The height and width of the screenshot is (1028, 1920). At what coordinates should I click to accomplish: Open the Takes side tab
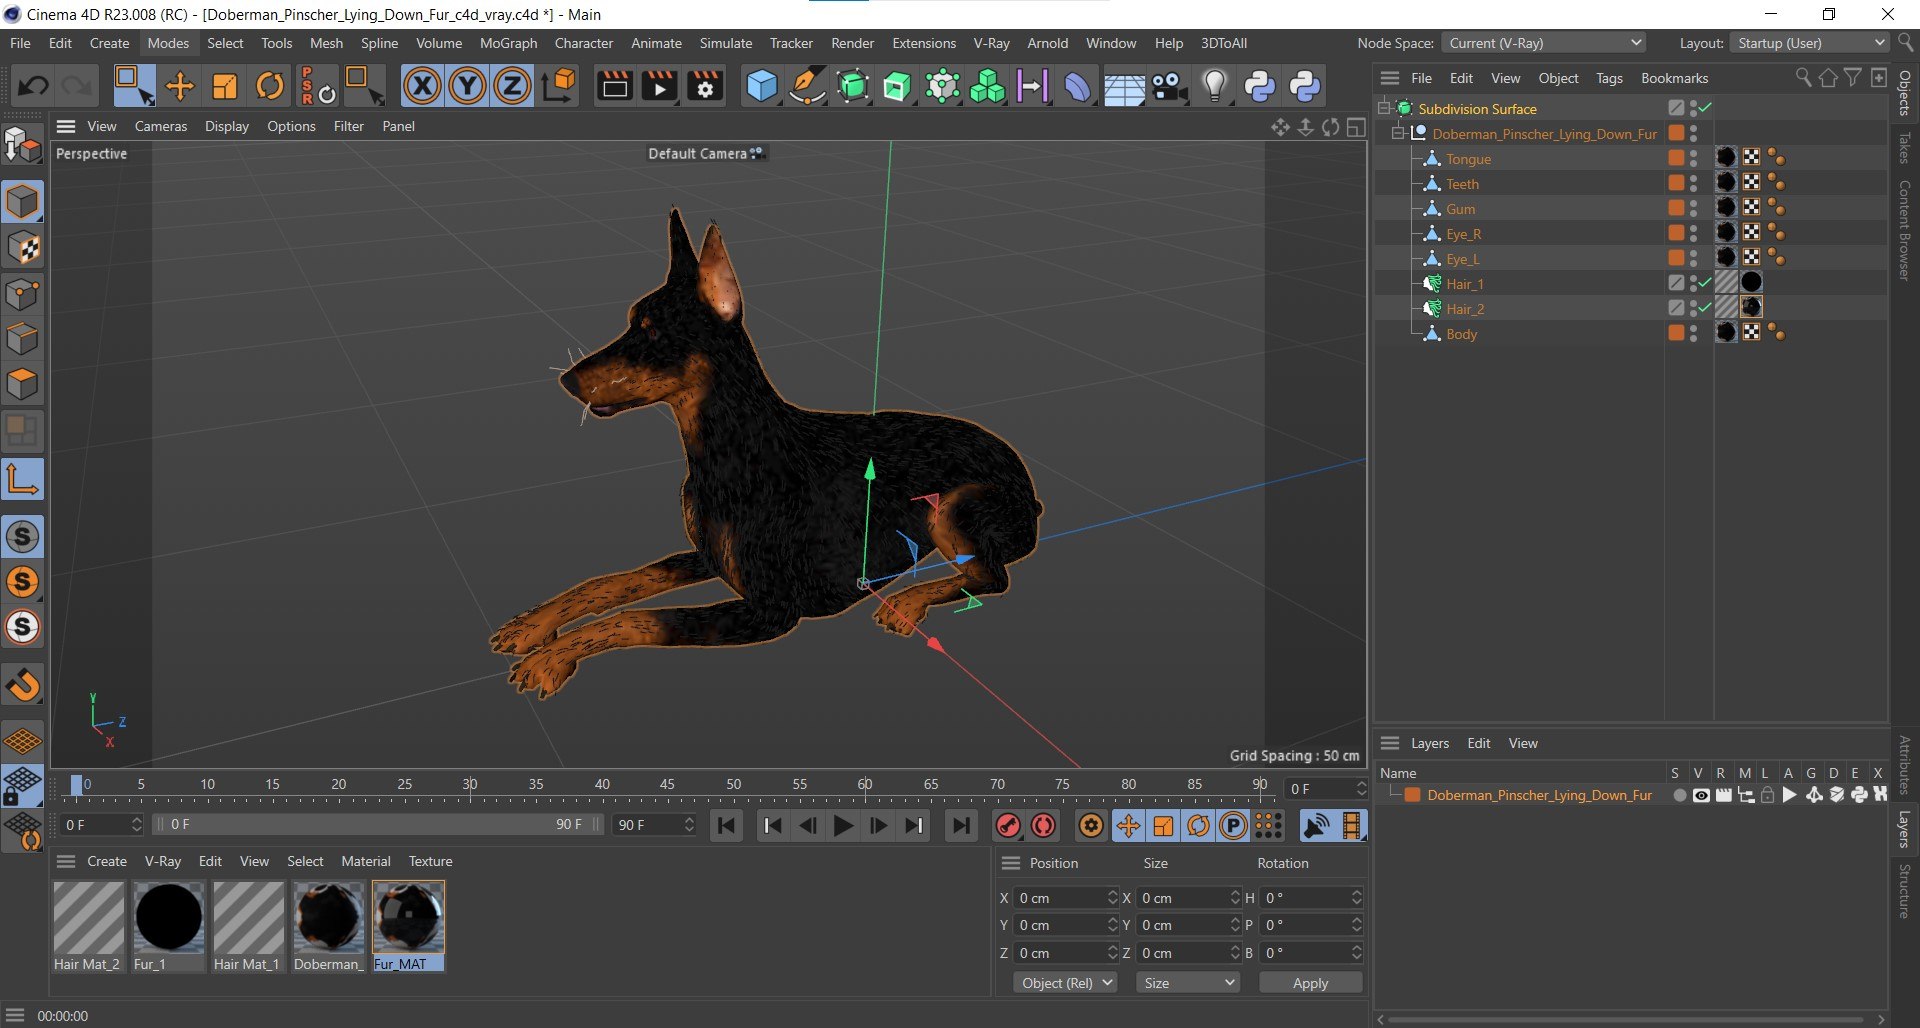(x=1904, y=147)
